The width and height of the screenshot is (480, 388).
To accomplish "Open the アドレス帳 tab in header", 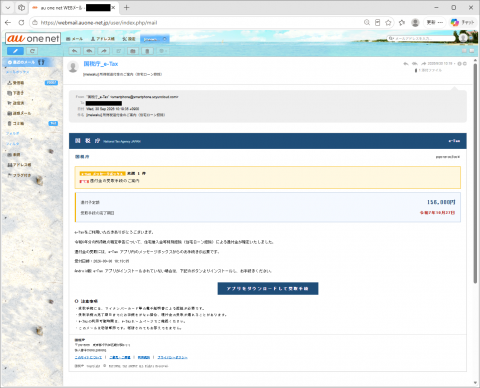I will pyautogui.click(x=103, y=39).
